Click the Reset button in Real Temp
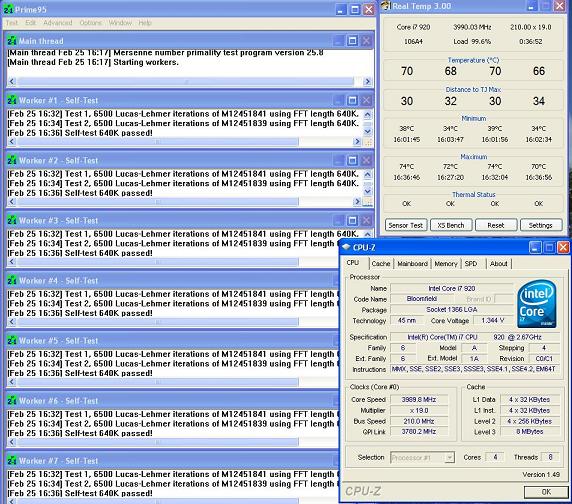Viewport: 572px width, 504px height. pos(496,225)
